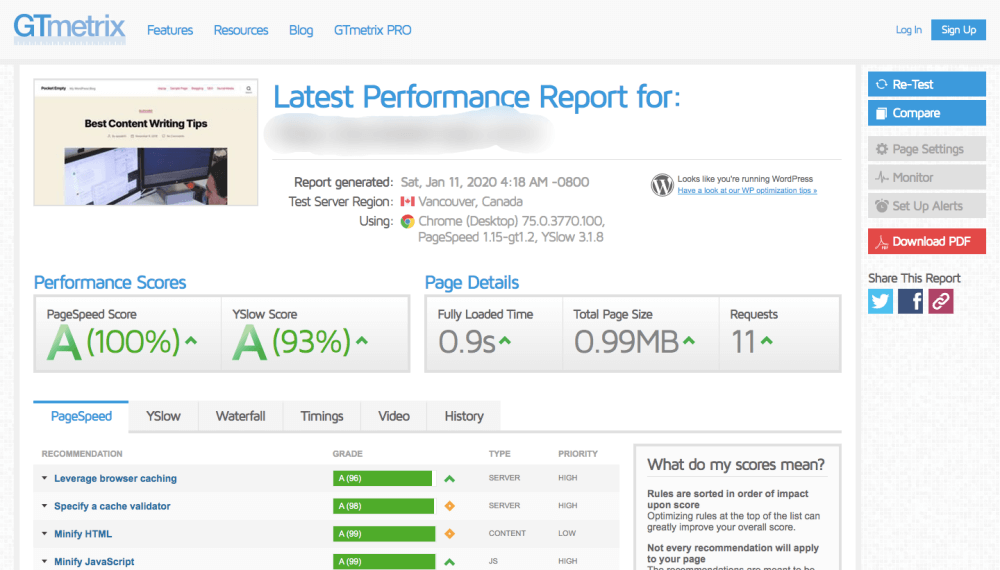
Task: Open Page Settings
Action: pyautogui.click(x=927, y=149)
